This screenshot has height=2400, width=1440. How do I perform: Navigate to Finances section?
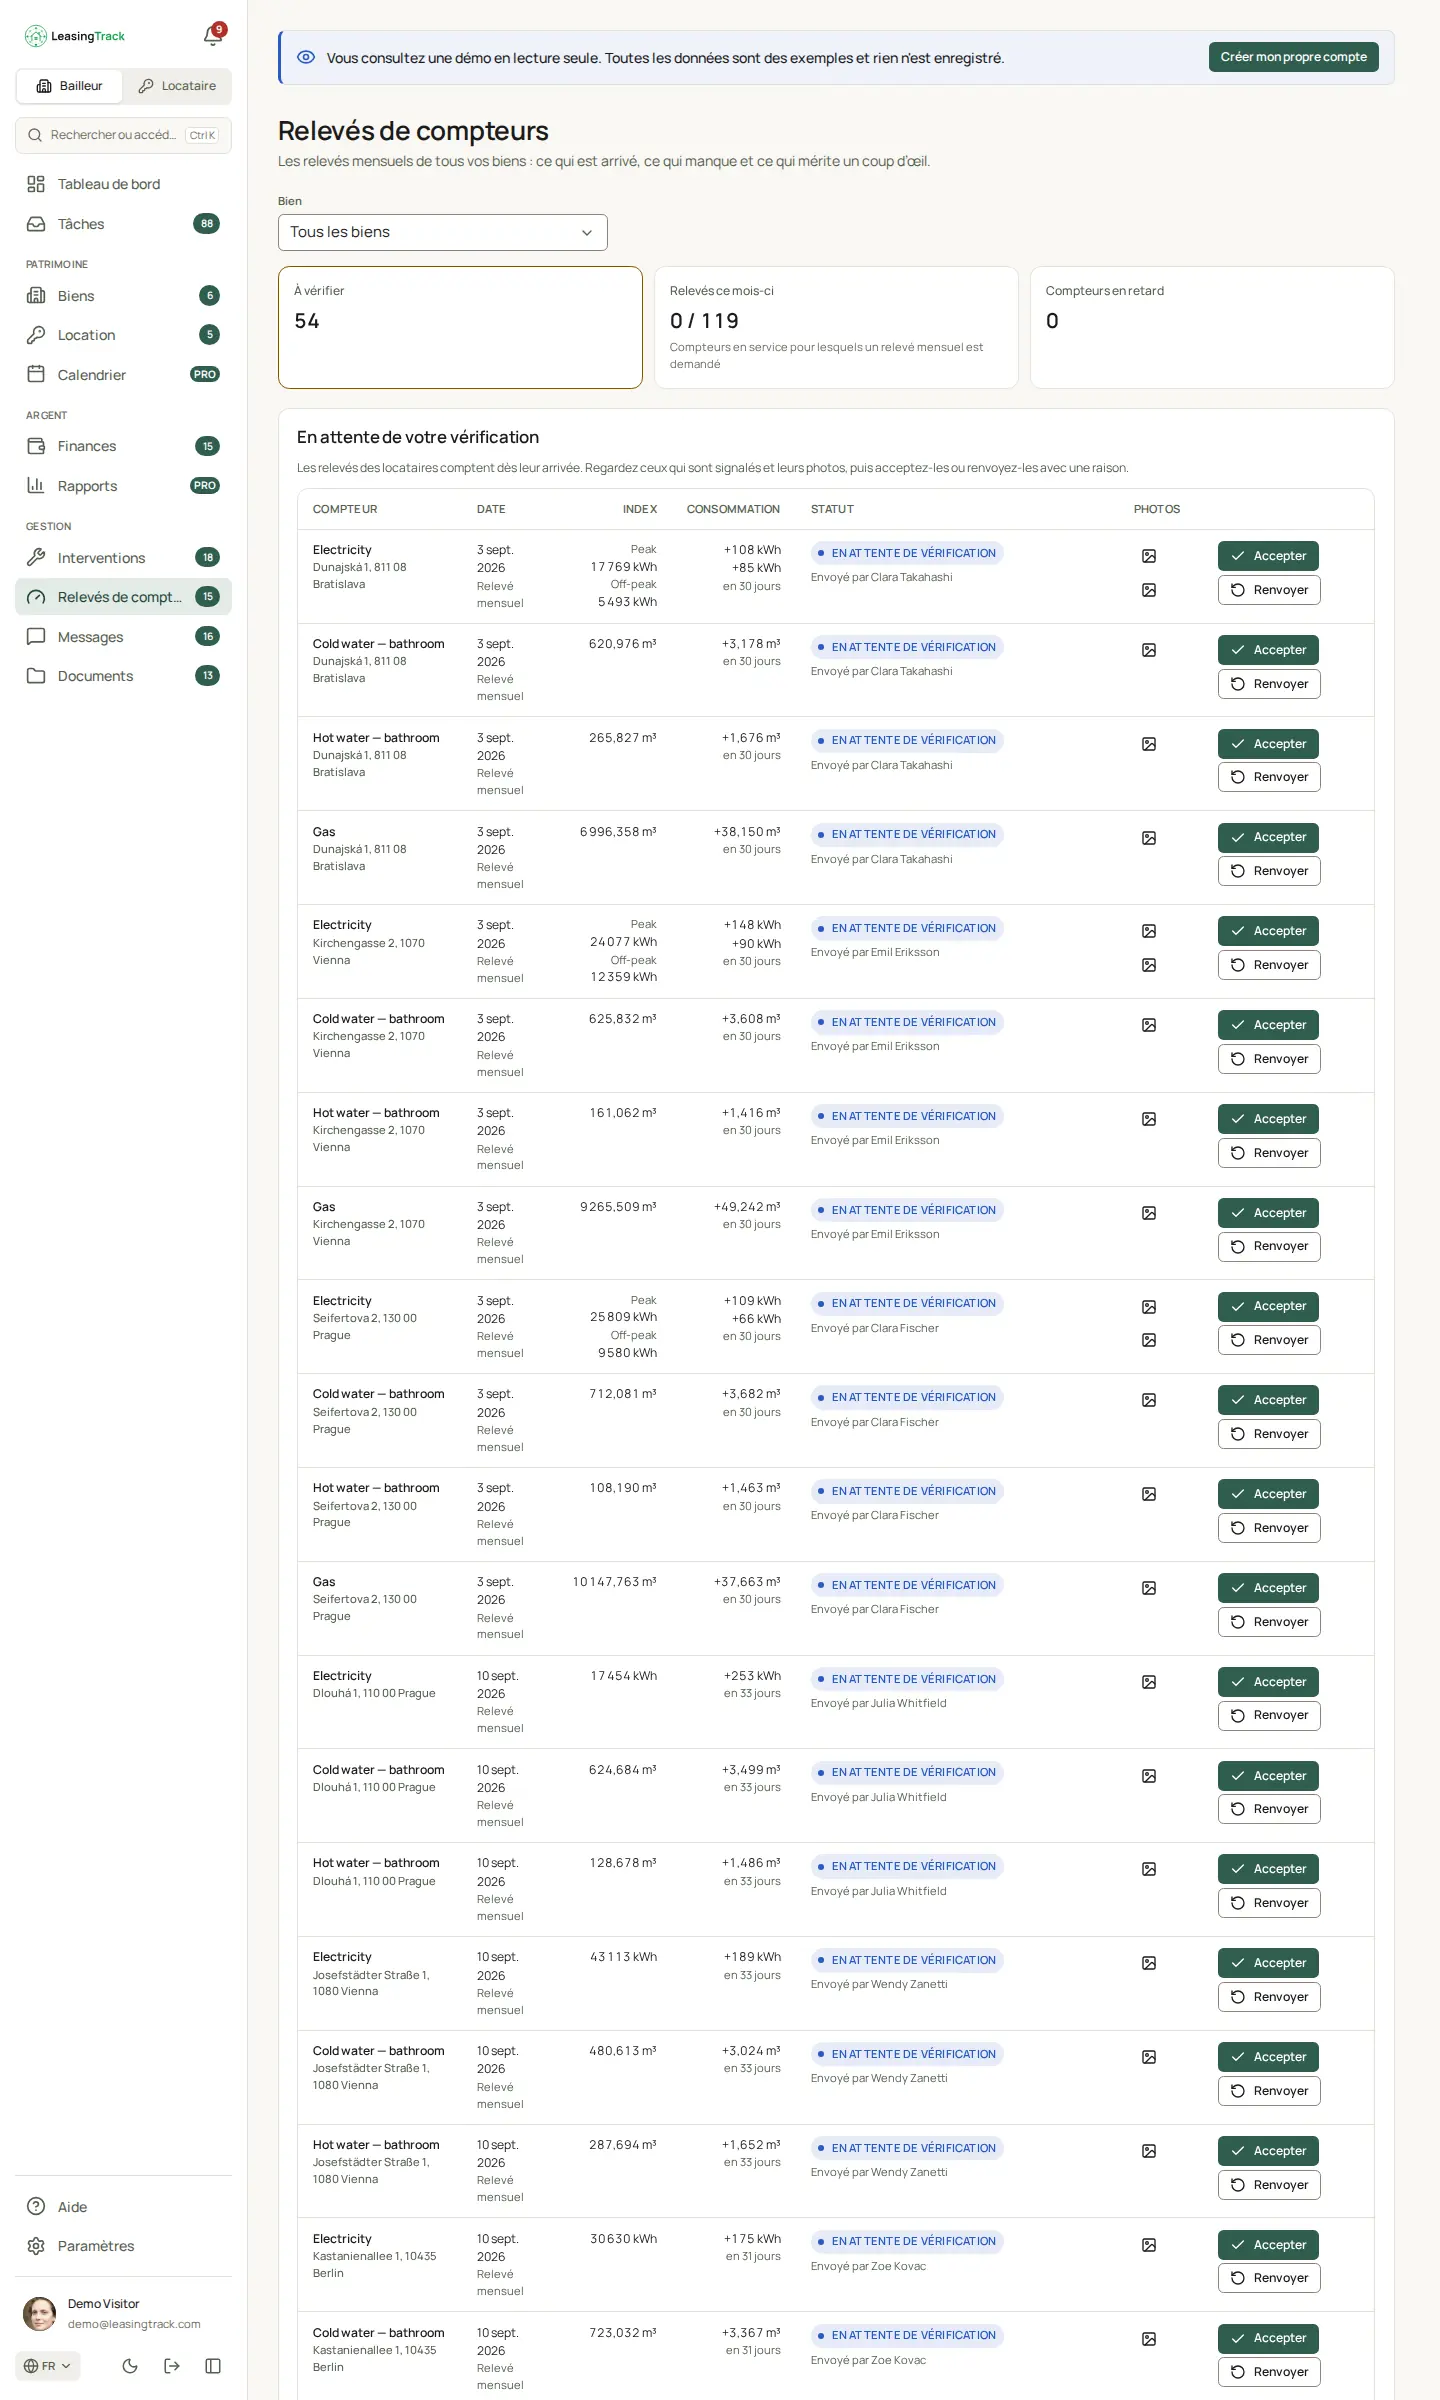pyautogui.click(x=123, y=446)
